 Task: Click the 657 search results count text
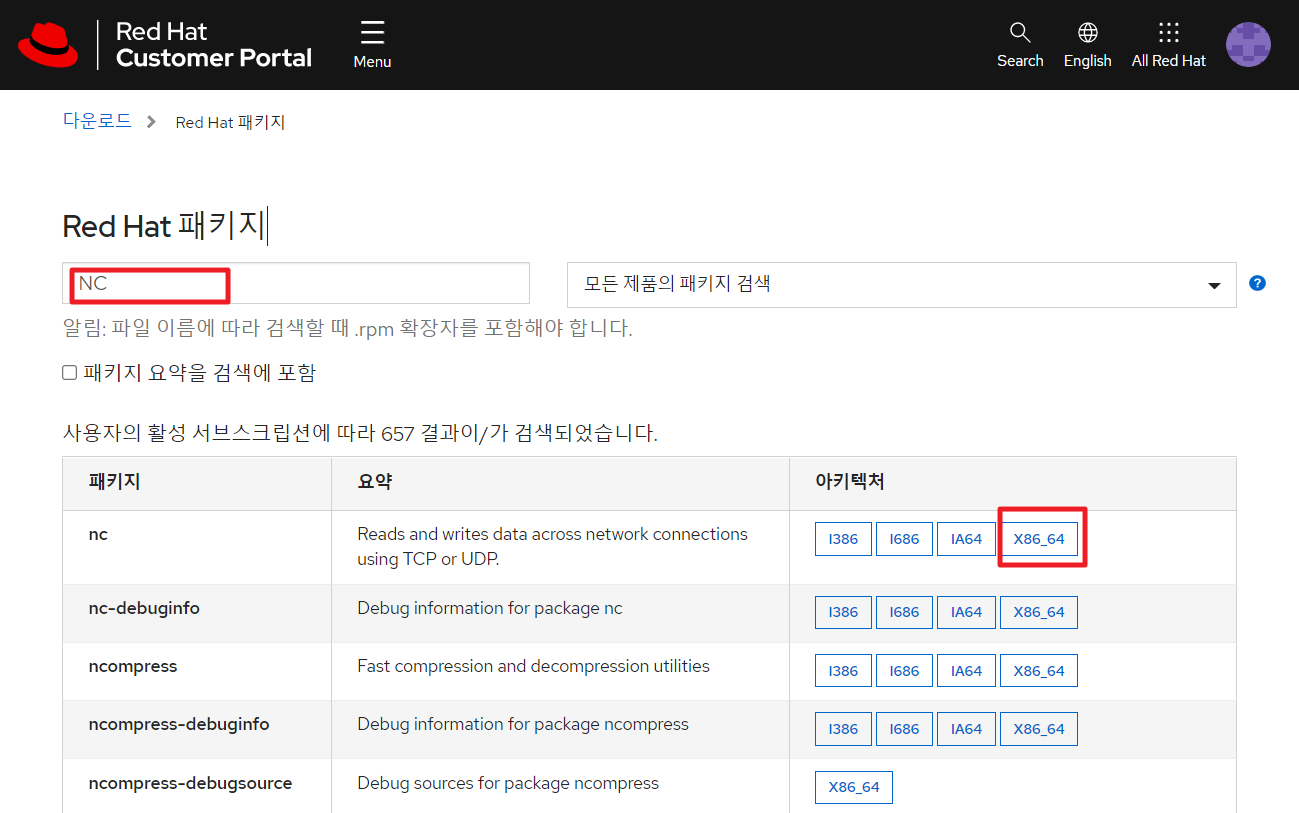[360, 434]
